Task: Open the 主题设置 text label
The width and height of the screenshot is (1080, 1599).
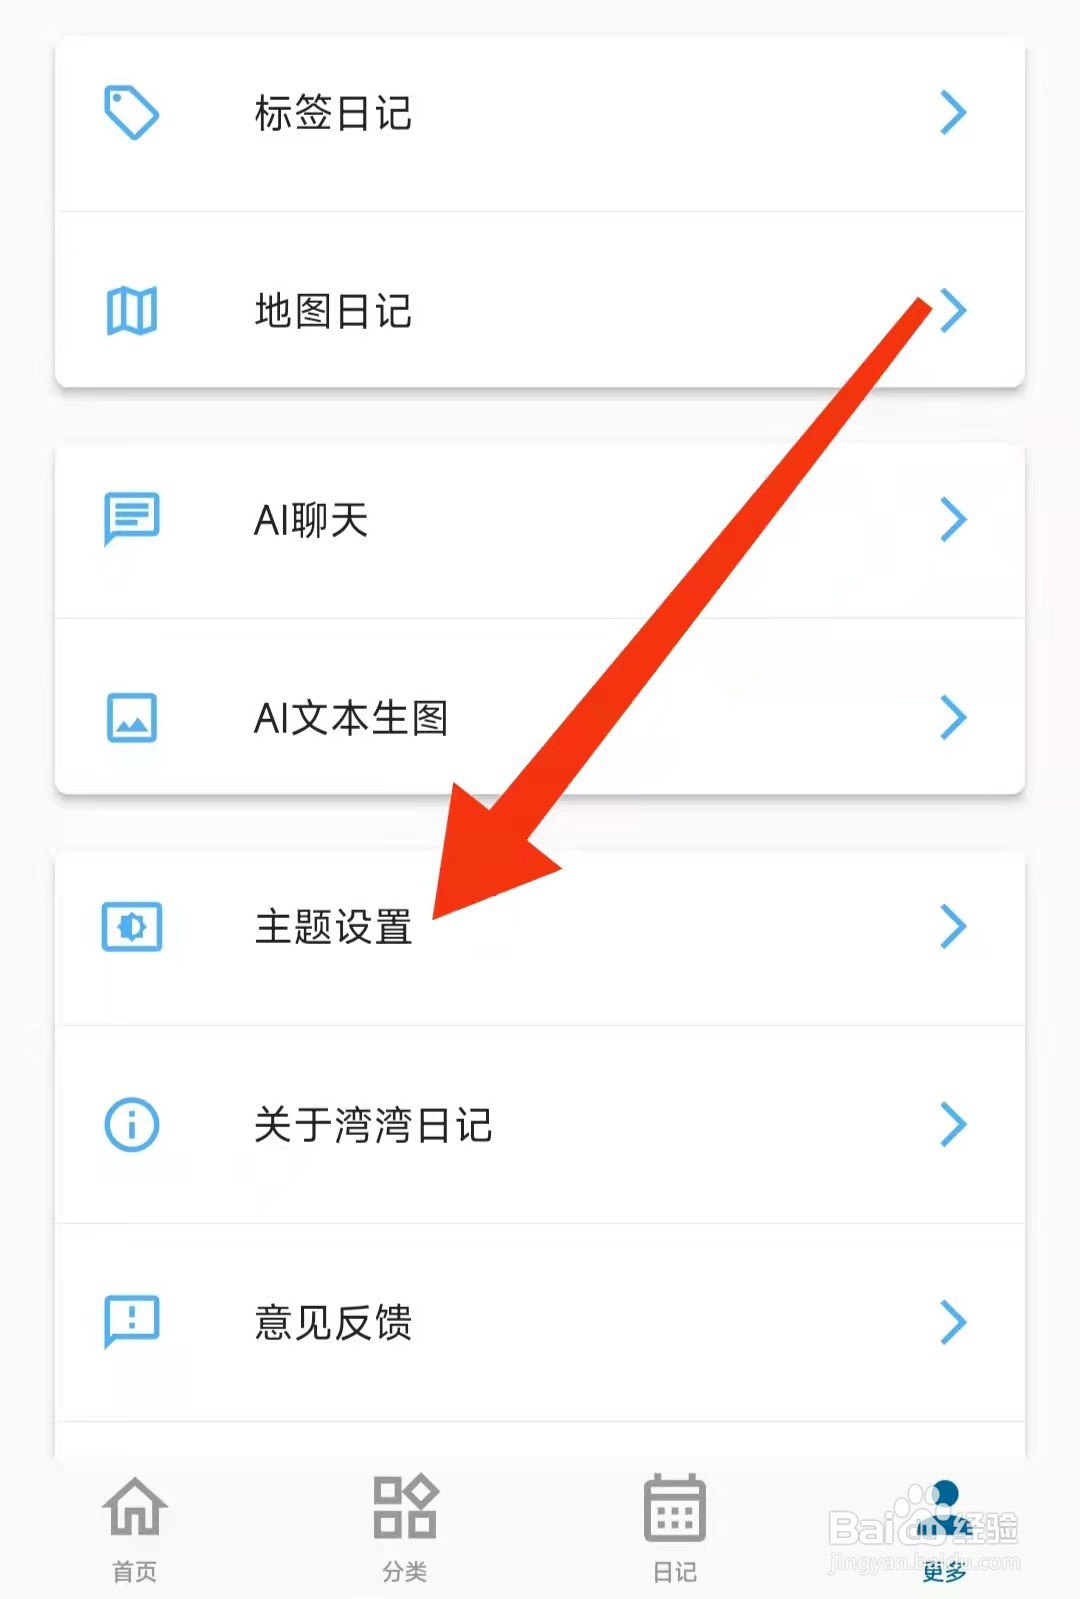Action: [x=333, y=927]
